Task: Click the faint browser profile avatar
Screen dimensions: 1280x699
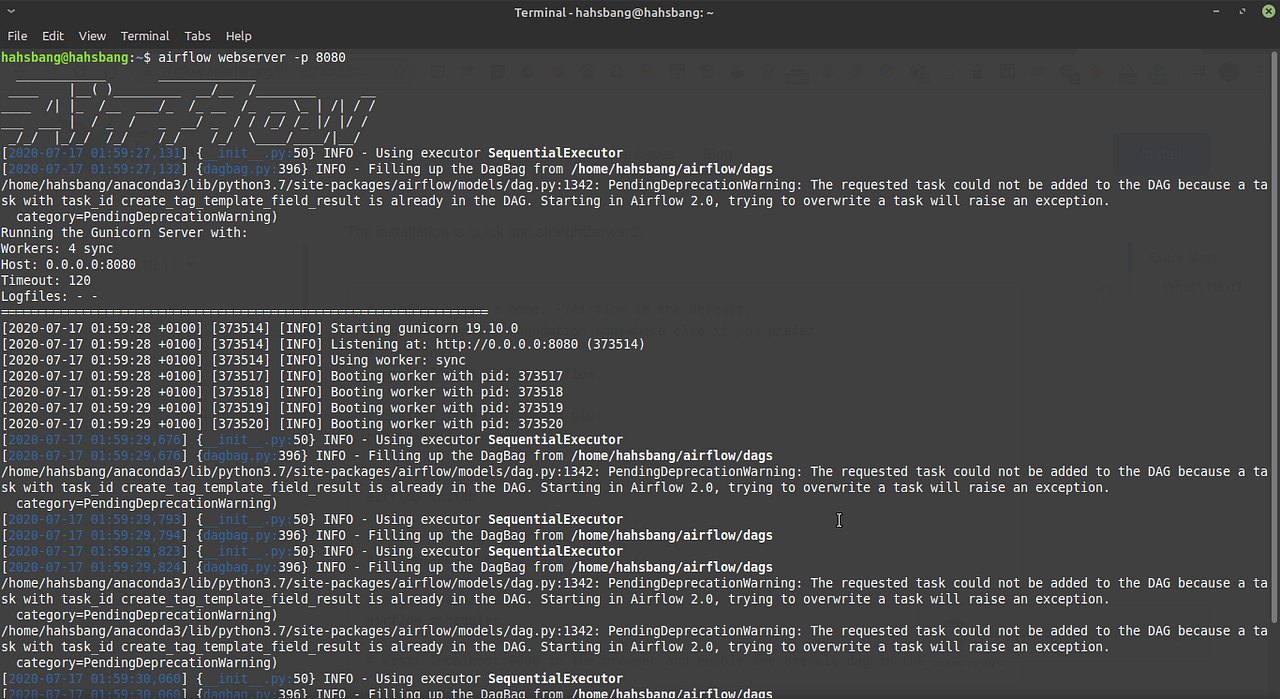Action: (1228, 72)
